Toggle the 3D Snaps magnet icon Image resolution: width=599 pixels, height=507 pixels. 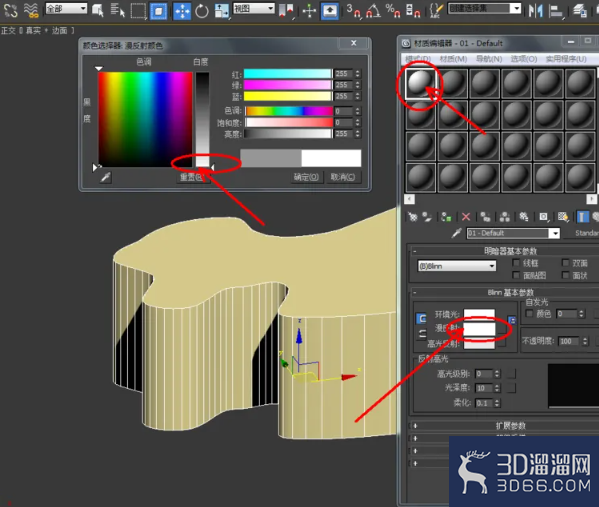tap(353, 10)
